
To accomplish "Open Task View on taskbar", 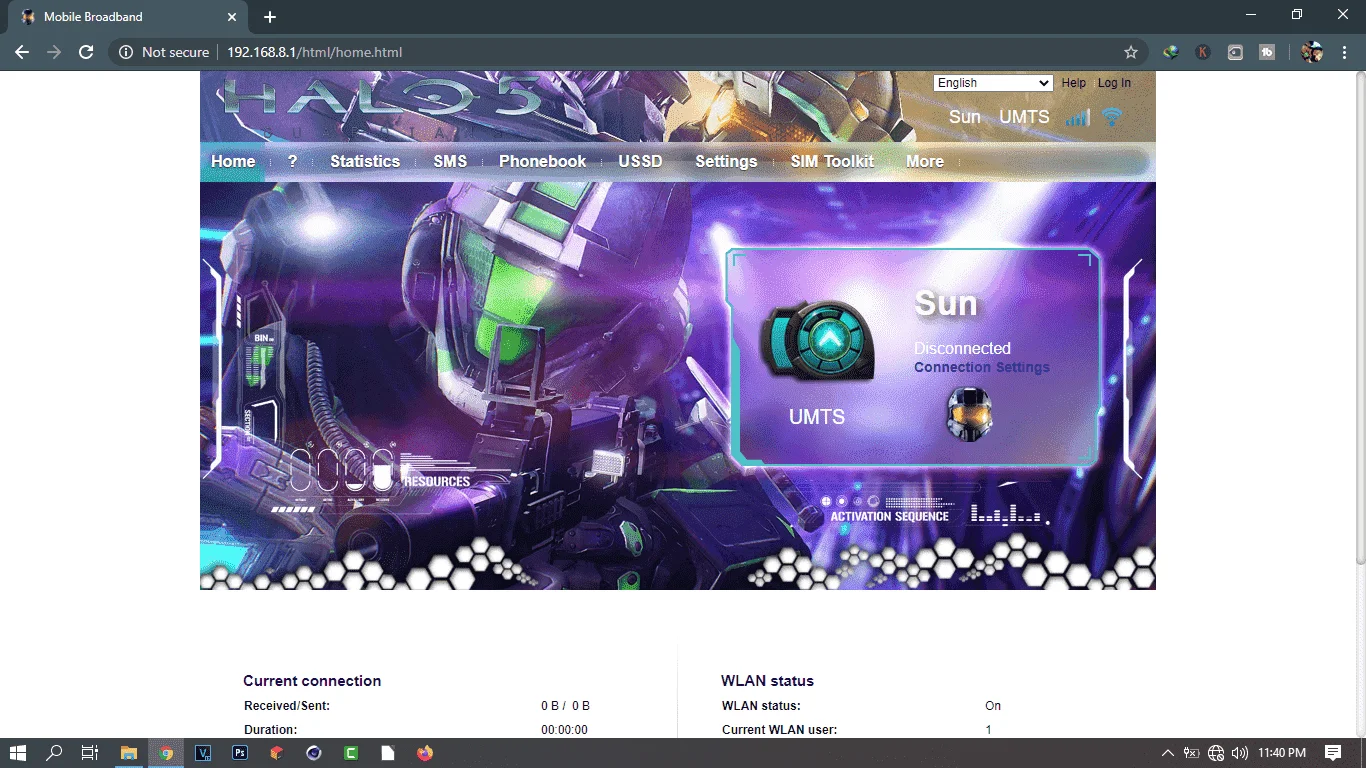I will [89, 753].
